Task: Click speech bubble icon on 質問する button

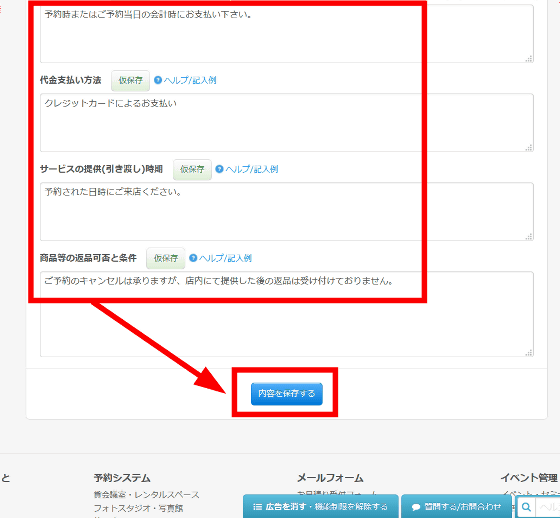Action: point(416,507)
